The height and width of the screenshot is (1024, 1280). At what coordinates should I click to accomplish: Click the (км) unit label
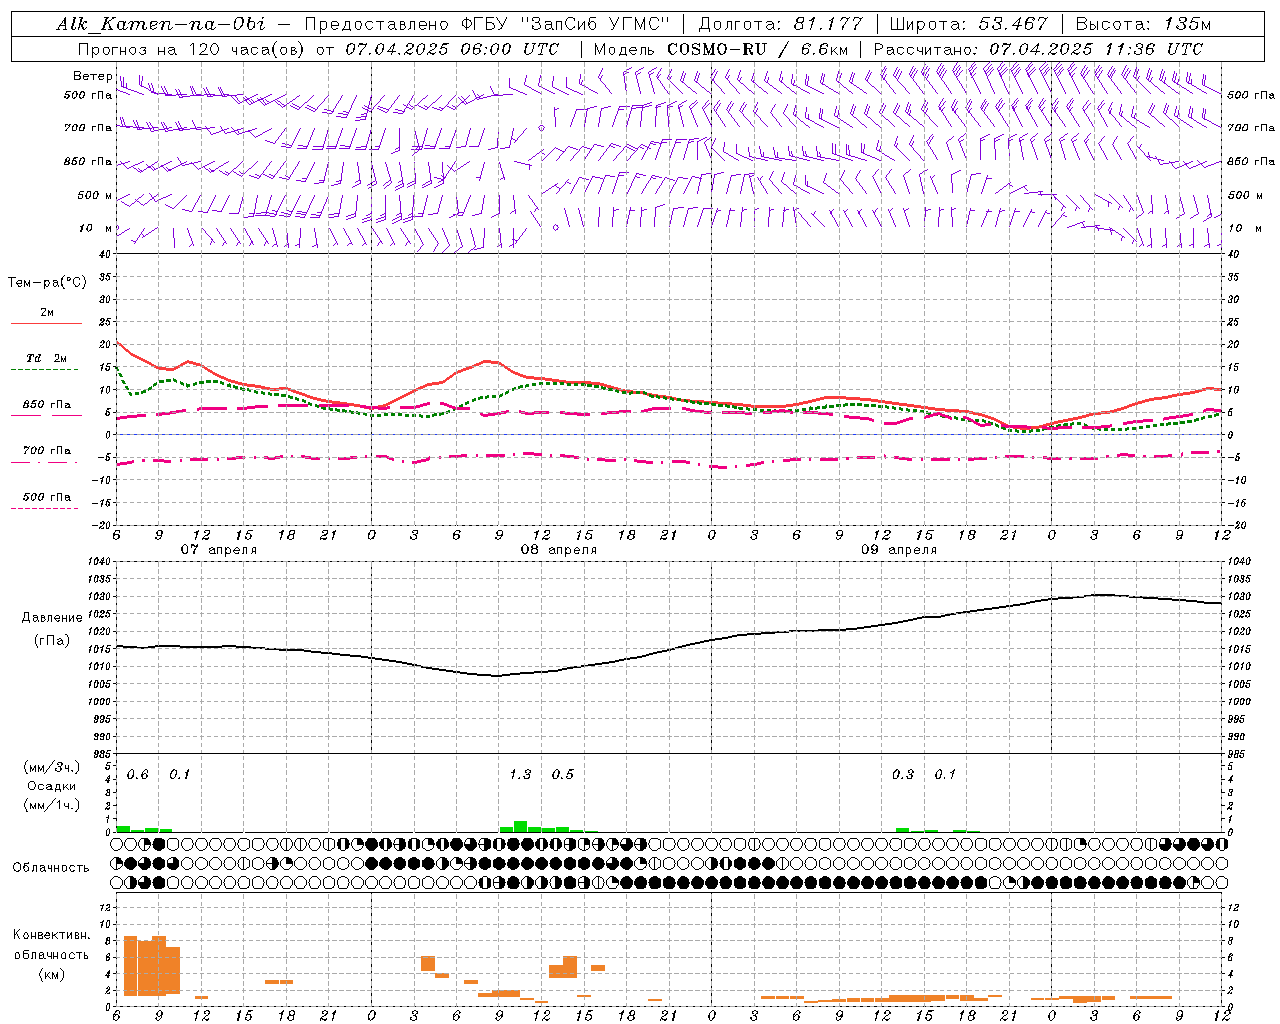pyautogui.click(x=52, y=974)
